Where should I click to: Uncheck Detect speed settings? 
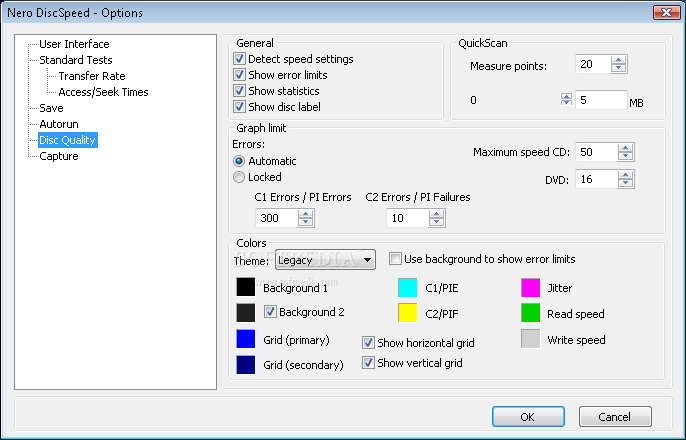pos(239,59)
